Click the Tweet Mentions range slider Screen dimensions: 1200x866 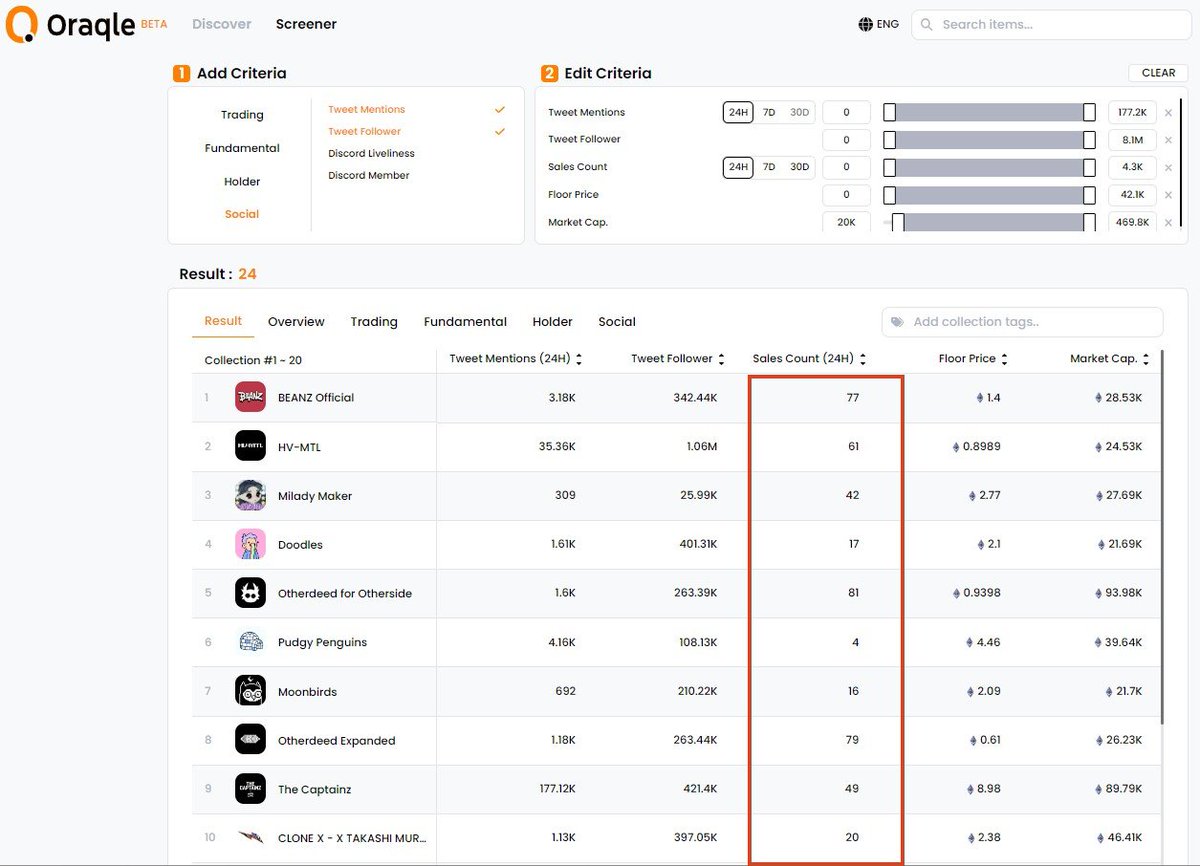point(989,113)
